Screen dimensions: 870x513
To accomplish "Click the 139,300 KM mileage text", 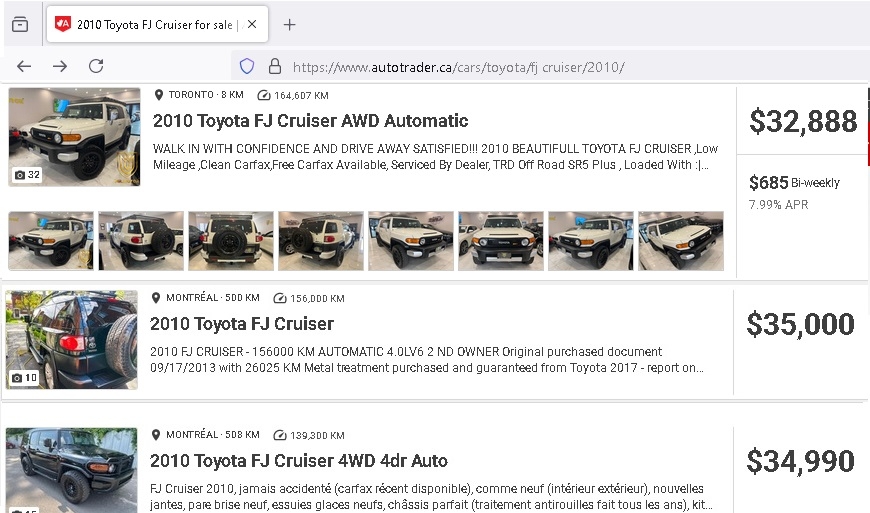I will (317, 435).
